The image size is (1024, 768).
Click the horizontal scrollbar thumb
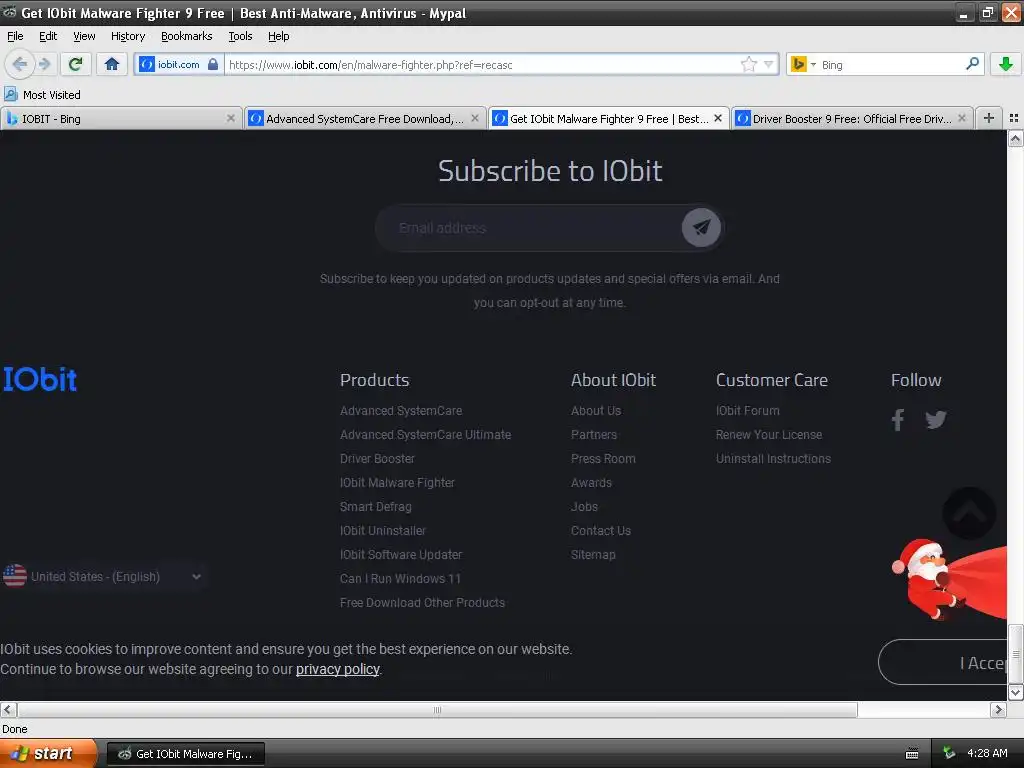[x=437, y=710]
